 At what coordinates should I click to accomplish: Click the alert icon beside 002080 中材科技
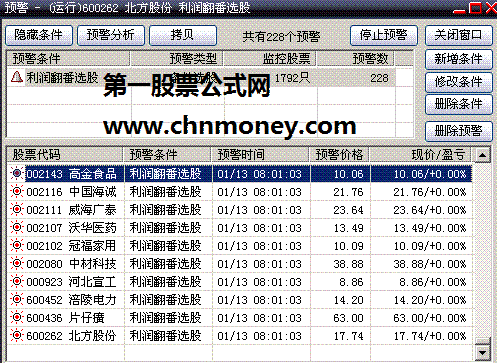click(17, 263)
